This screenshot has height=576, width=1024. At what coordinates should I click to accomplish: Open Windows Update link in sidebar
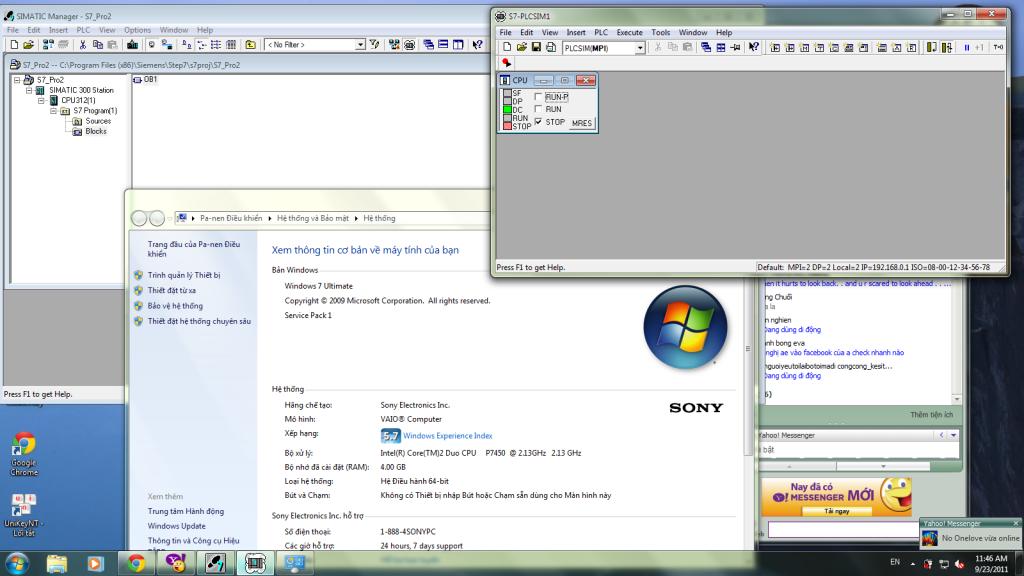pyautogui.click(x=176, y=526)
